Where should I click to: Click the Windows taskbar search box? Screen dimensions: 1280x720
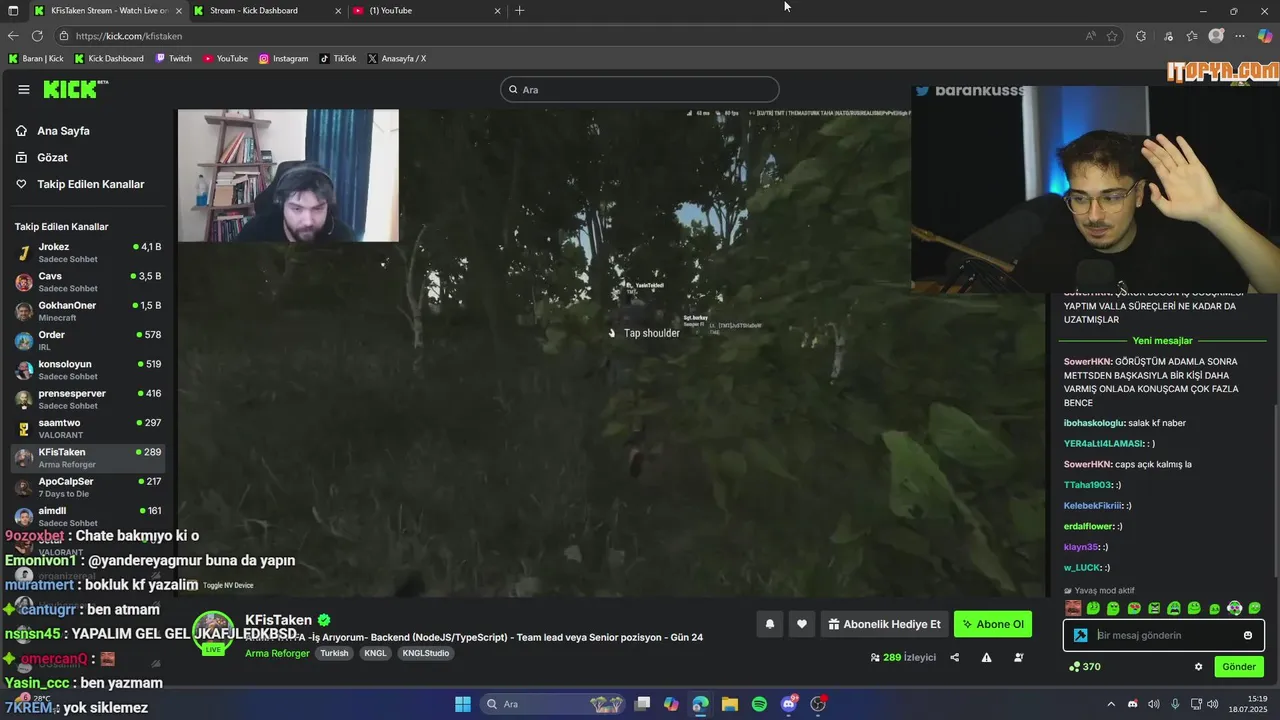coord(553,704)
